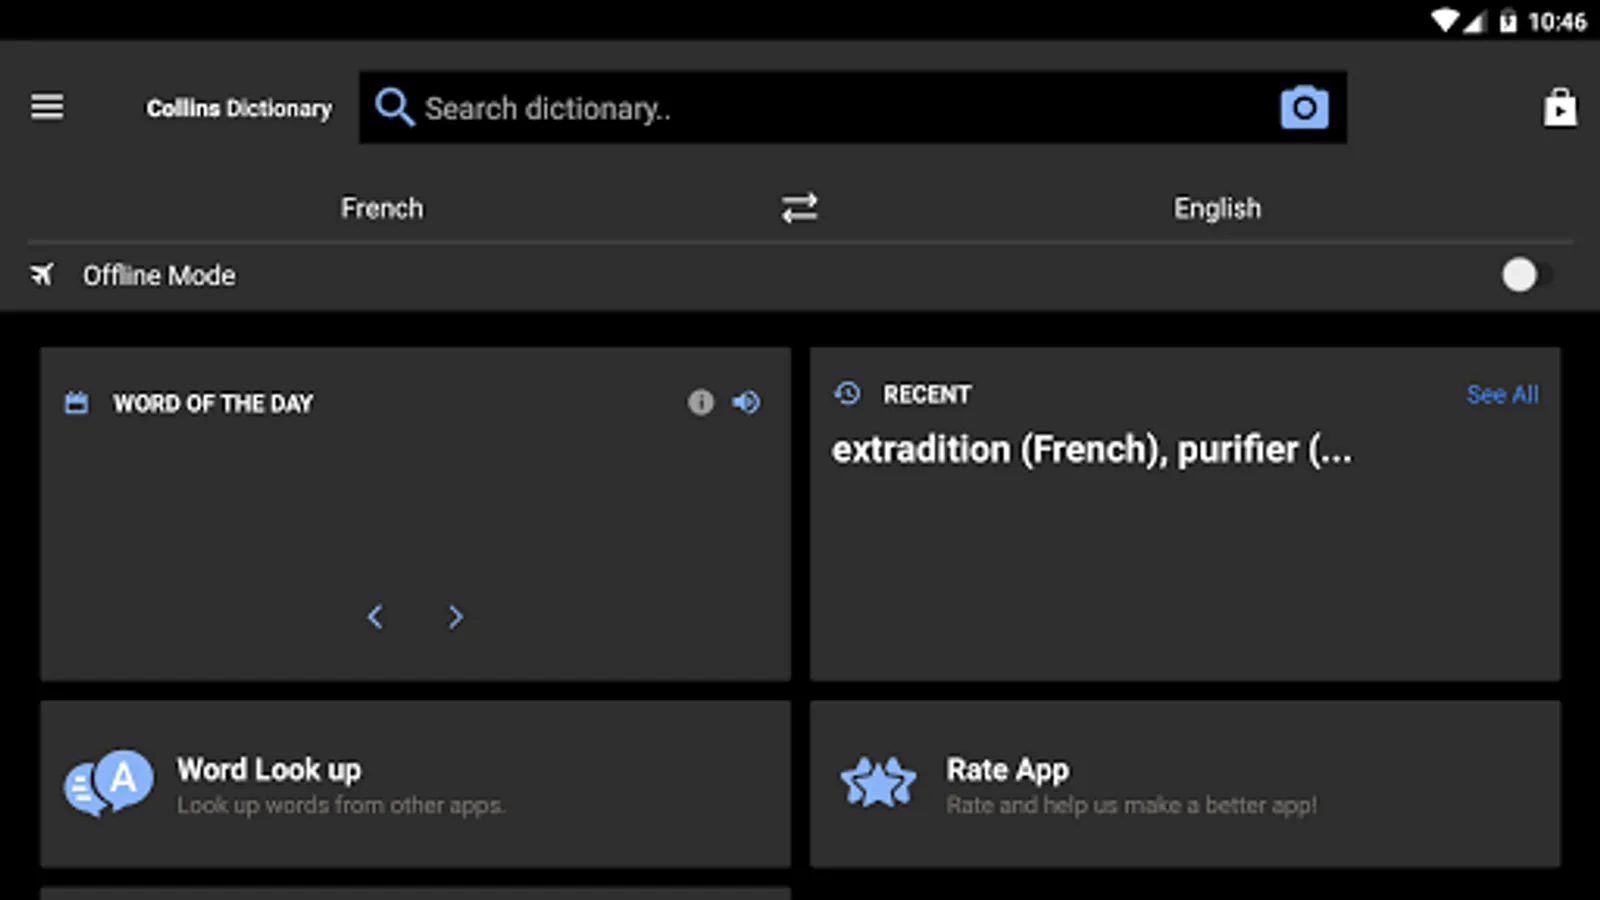Tap the Rate App stars icon
The width and height of the screenshot is (1600, 900).
pos(878,783)
